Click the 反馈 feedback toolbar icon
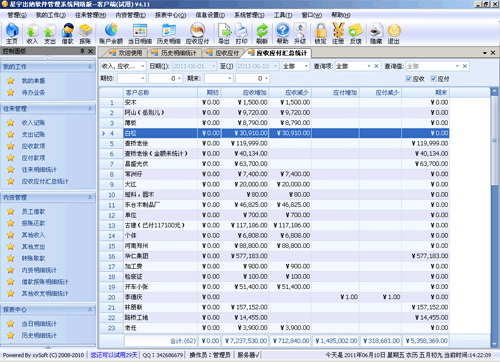 [356, 33]
